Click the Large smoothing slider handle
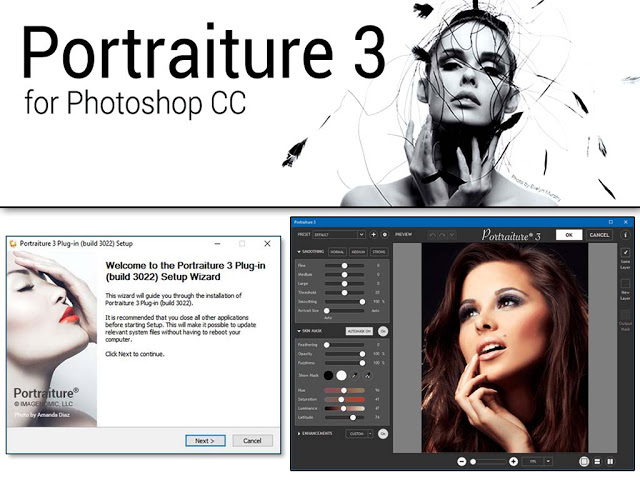Viewport: 640px width, 480px height. click(344, 284)
